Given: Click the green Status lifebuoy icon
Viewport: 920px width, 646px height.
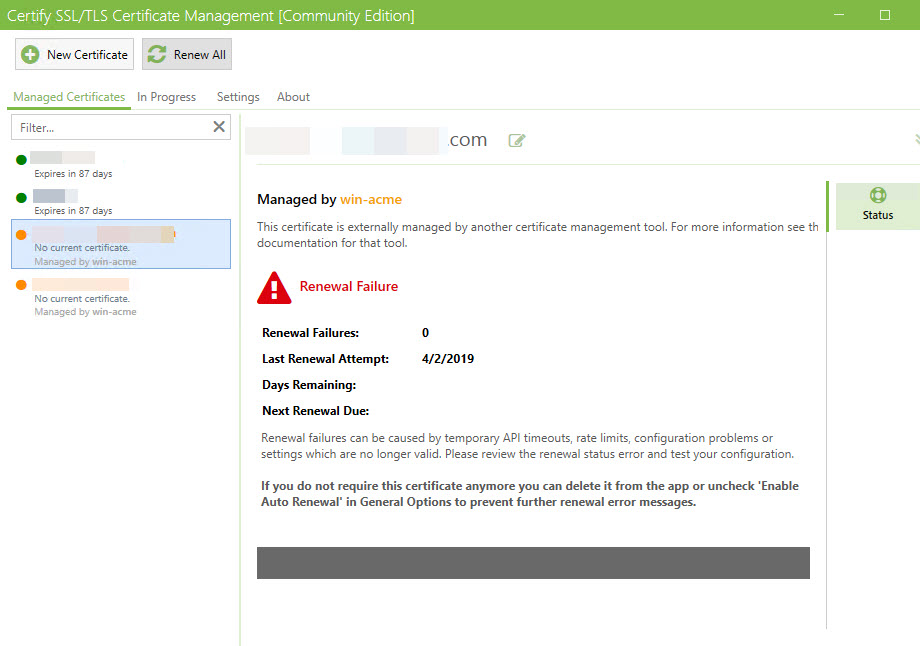Looking at the screenshot, I should coord(877,196).
